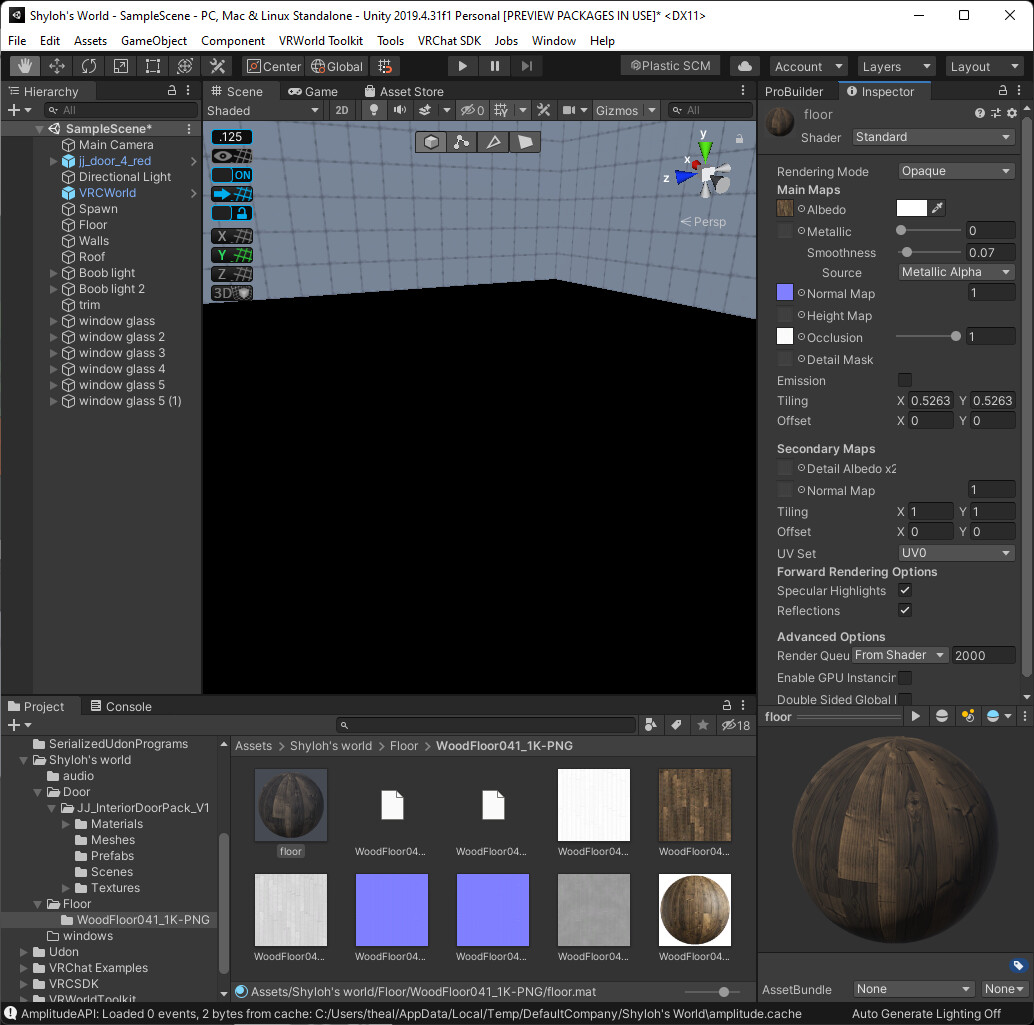Open the VRChat SDK menu
Screen dimensions: 1034x1025
[449, 41]
